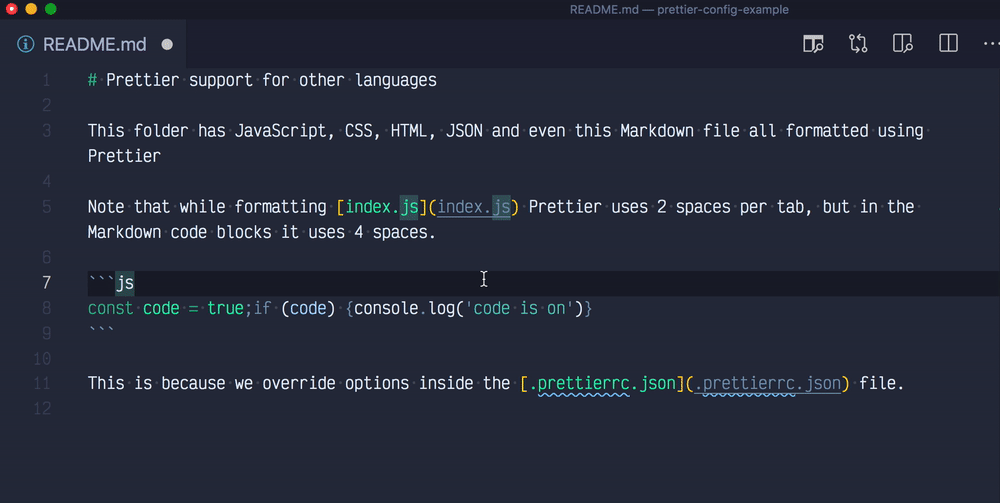Click the unsaved dot on README.md tab
Image resolution: width=1000 pixels, height=503 pixels.
click(167, 45)
